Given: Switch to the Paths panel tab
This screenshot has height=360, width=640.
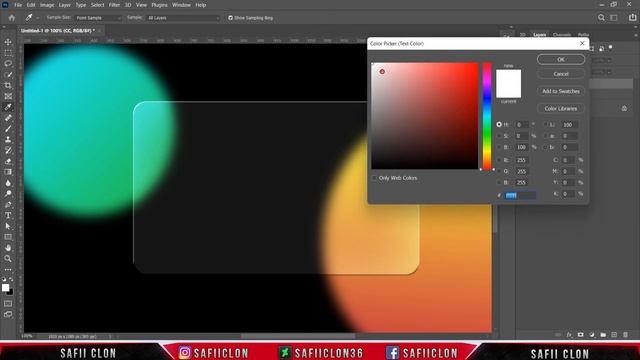Looking at the screenshot, I should (583, 35).
